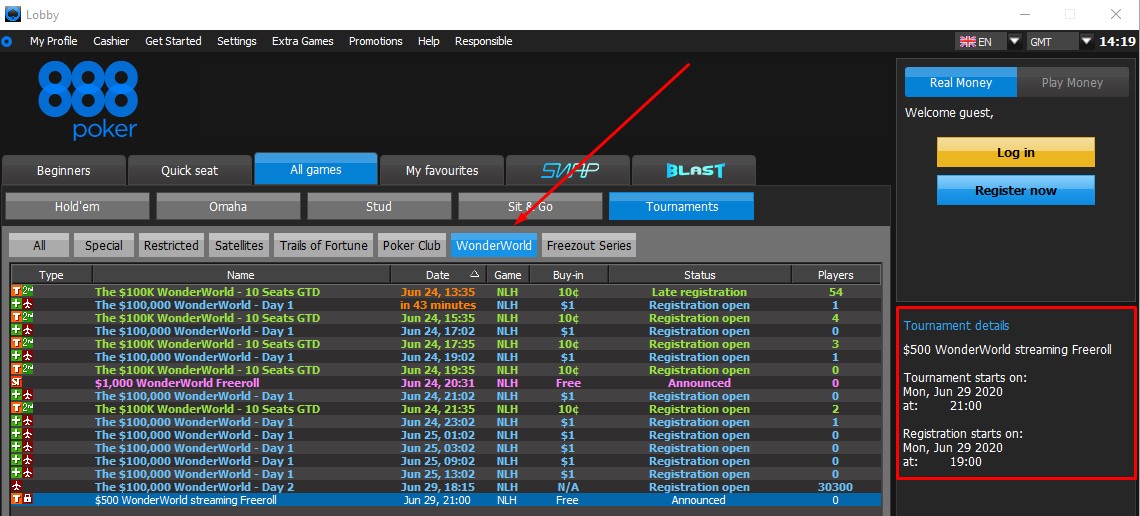Click the orange T icon in Jun 24, 15:35 row
This screenshot has height=516, width=1140.
(x=16, y=318)
